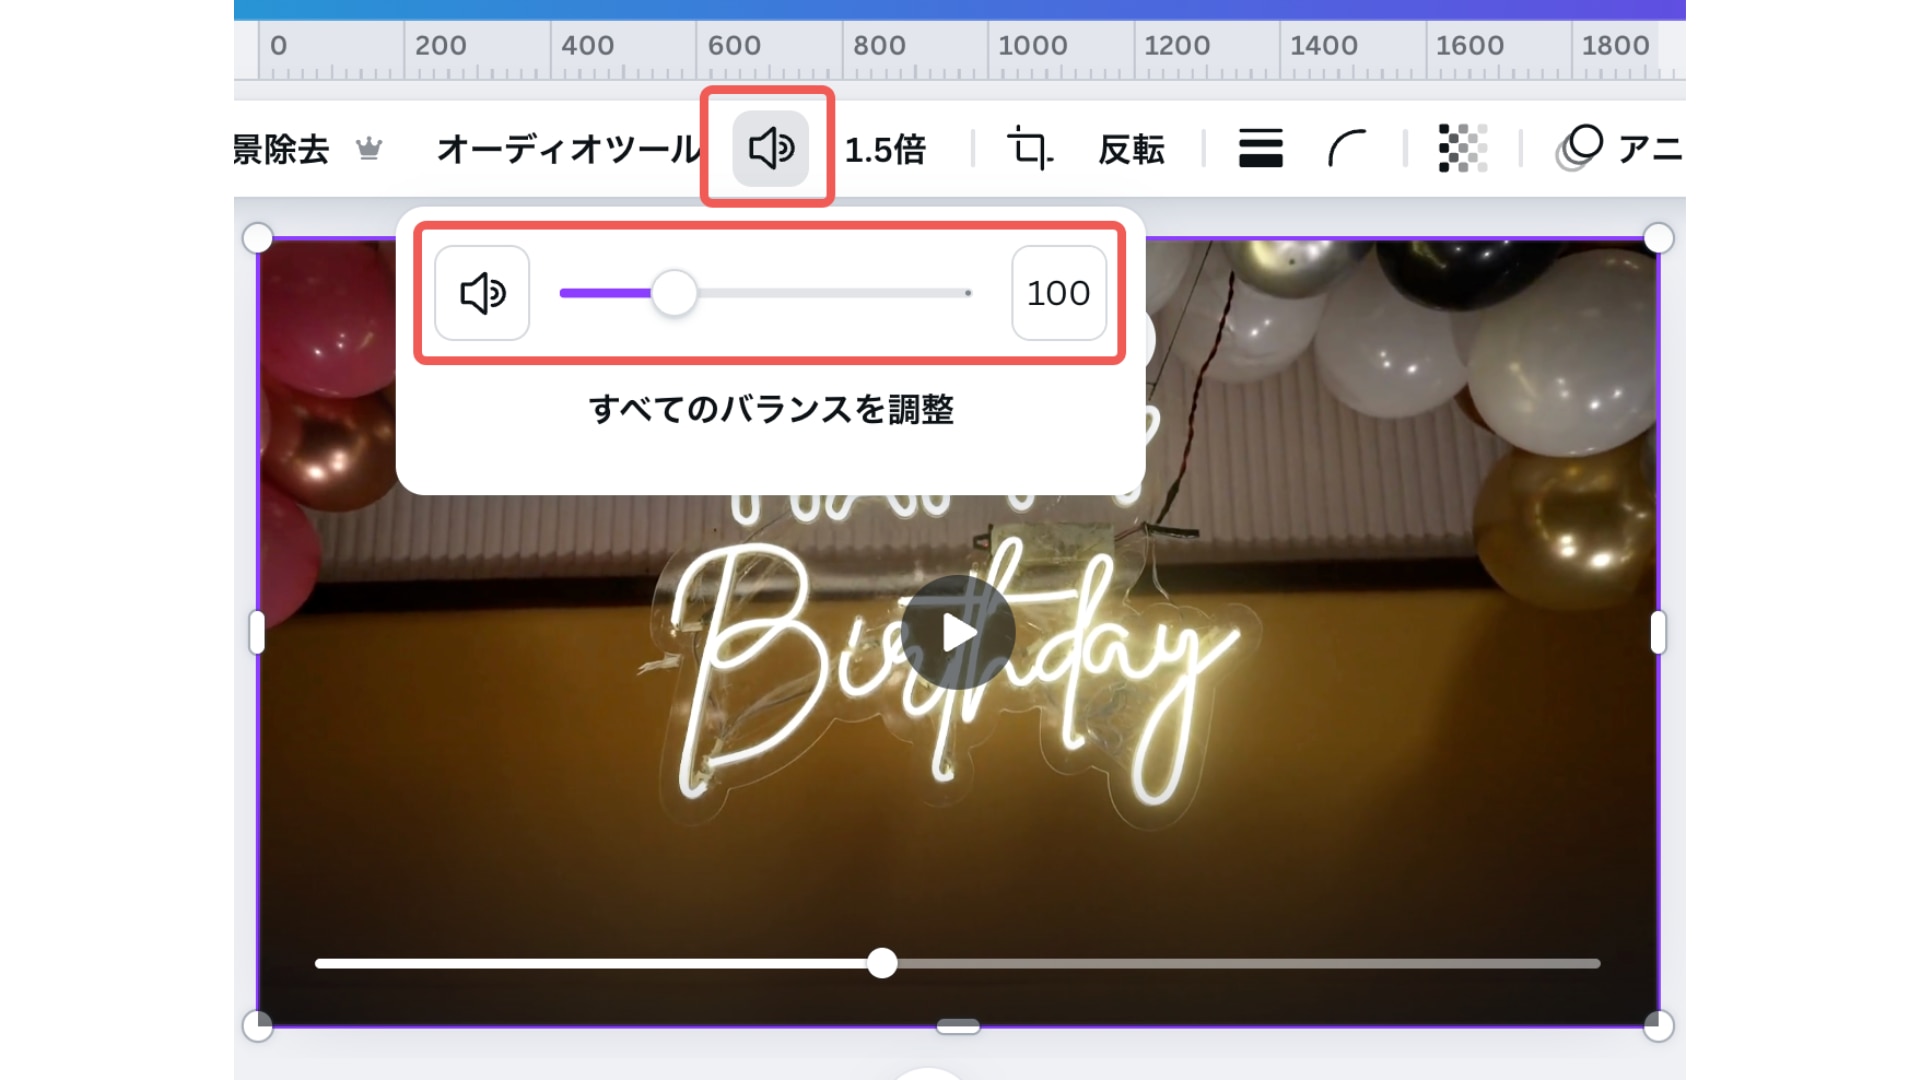
Task: Mute audio using the popup speaker button
Action: coord(482,293)
